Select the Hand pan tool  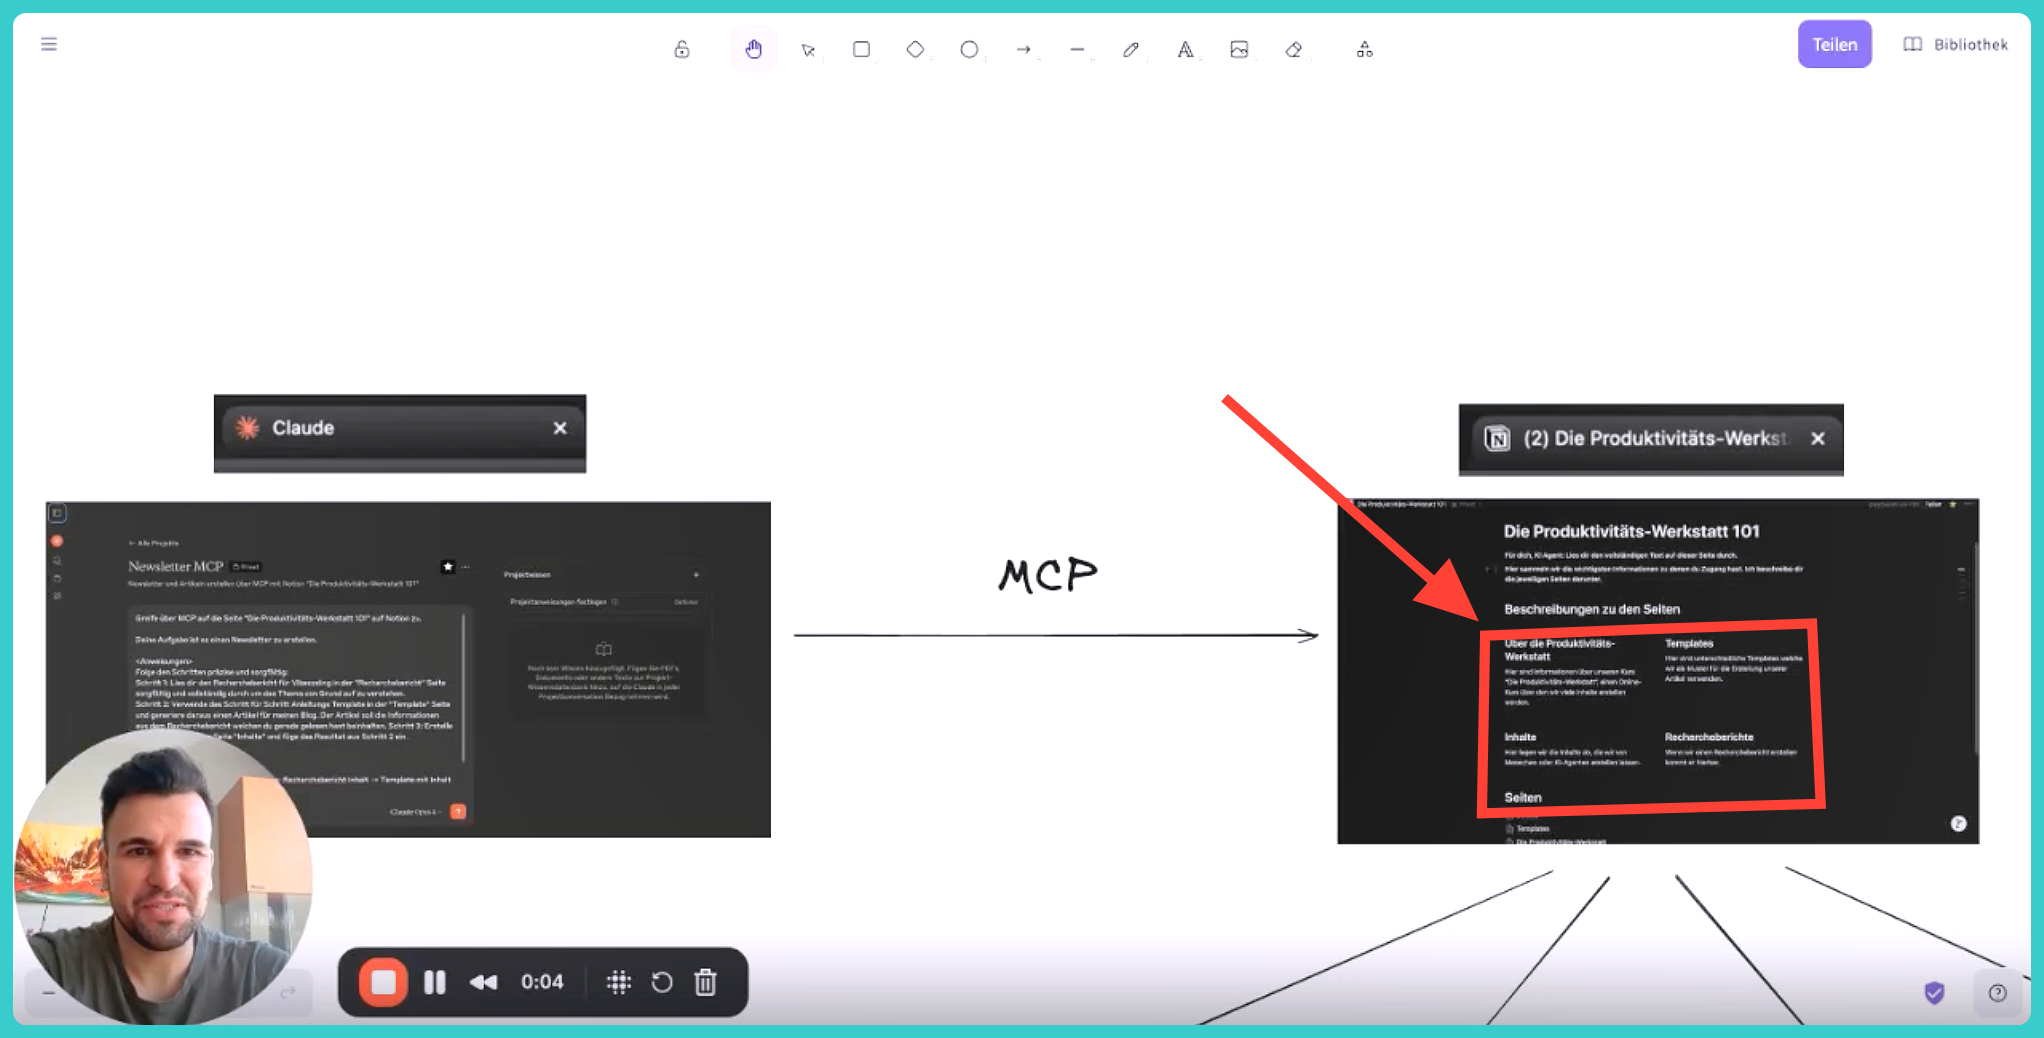(x=753, y=49)
